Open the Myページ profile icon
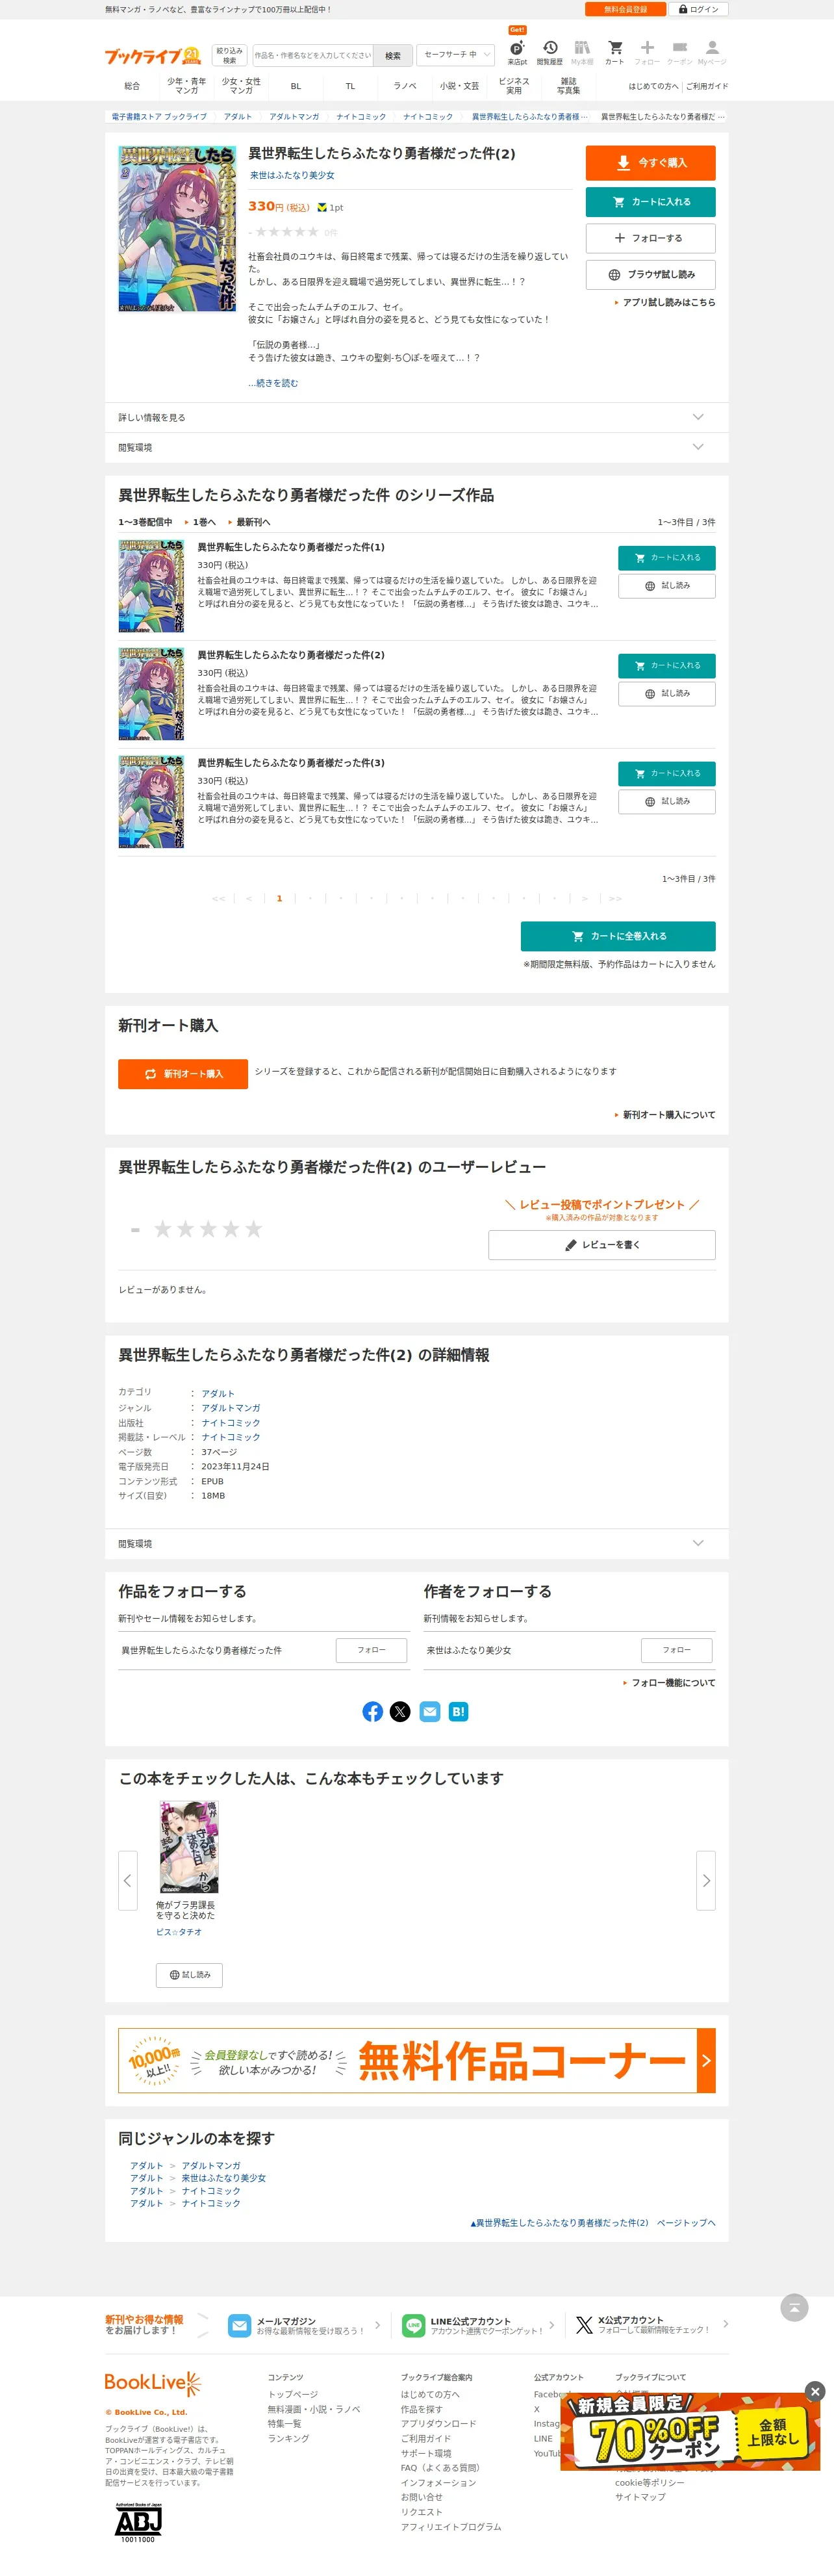834x2576 pixels. pyautogui.click(x=712, y=52)
